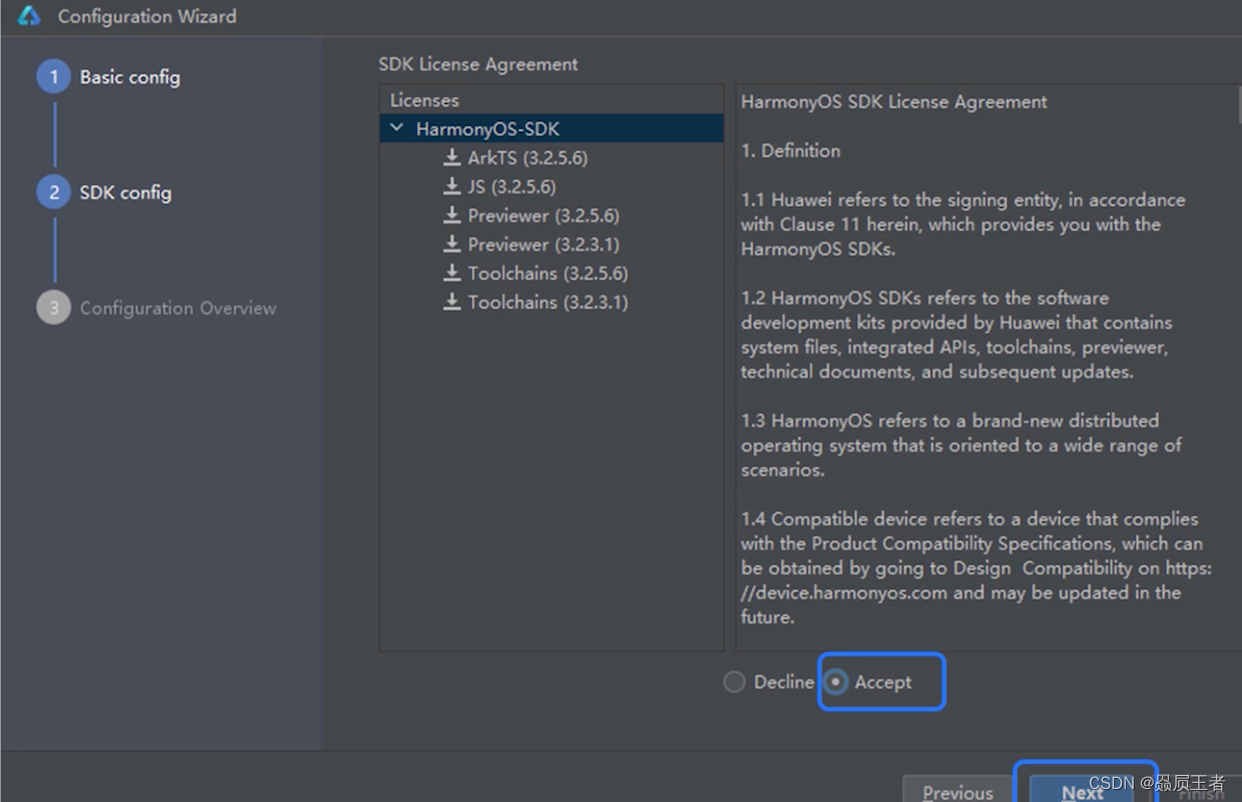Go to the SDK config step

pyautogui.click(x=125, y=192)
